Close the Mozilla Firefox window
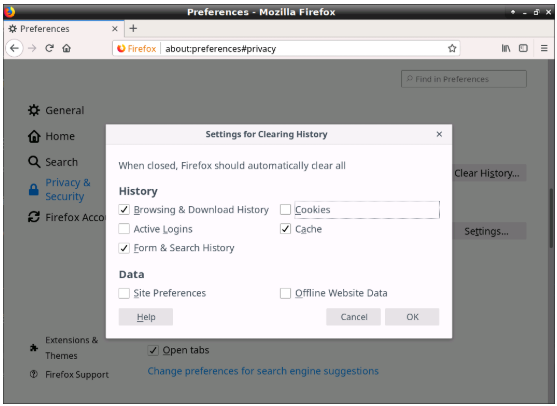This screenshot has height=406, width=557. [548, 12]
